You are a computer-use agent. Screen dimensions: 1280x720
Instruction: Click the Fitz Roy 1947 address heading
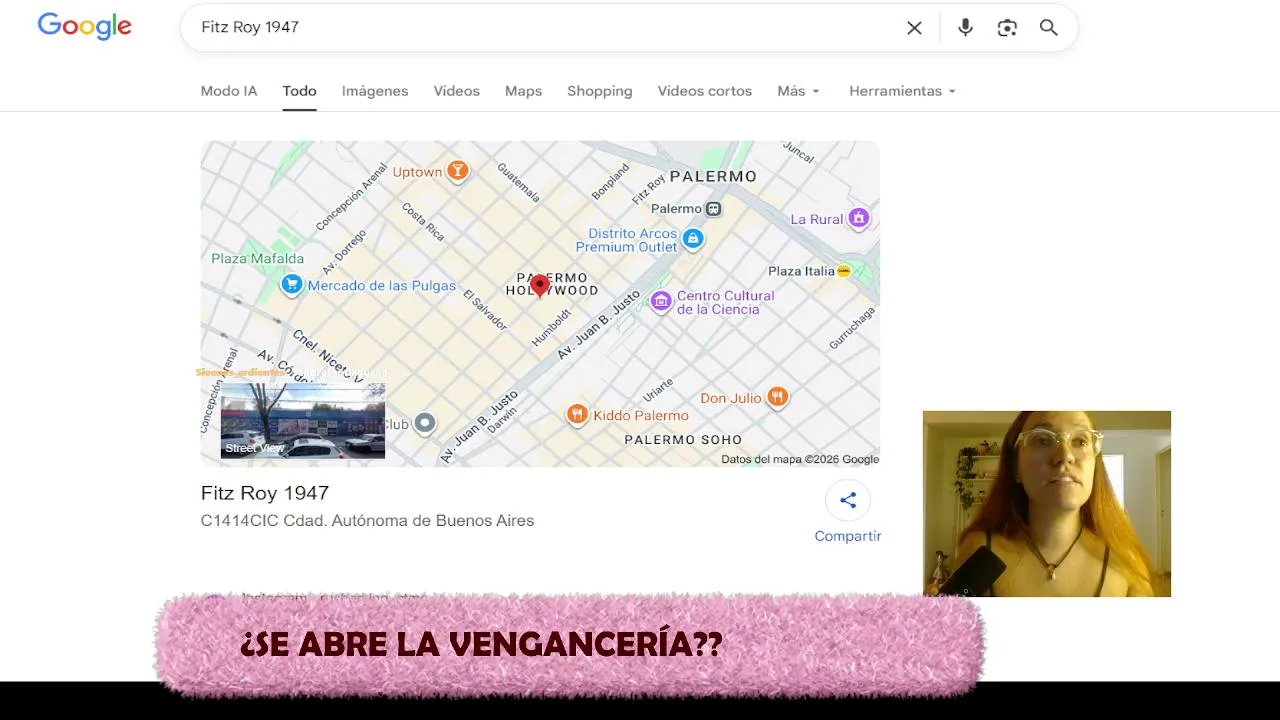tap(265, 493)
